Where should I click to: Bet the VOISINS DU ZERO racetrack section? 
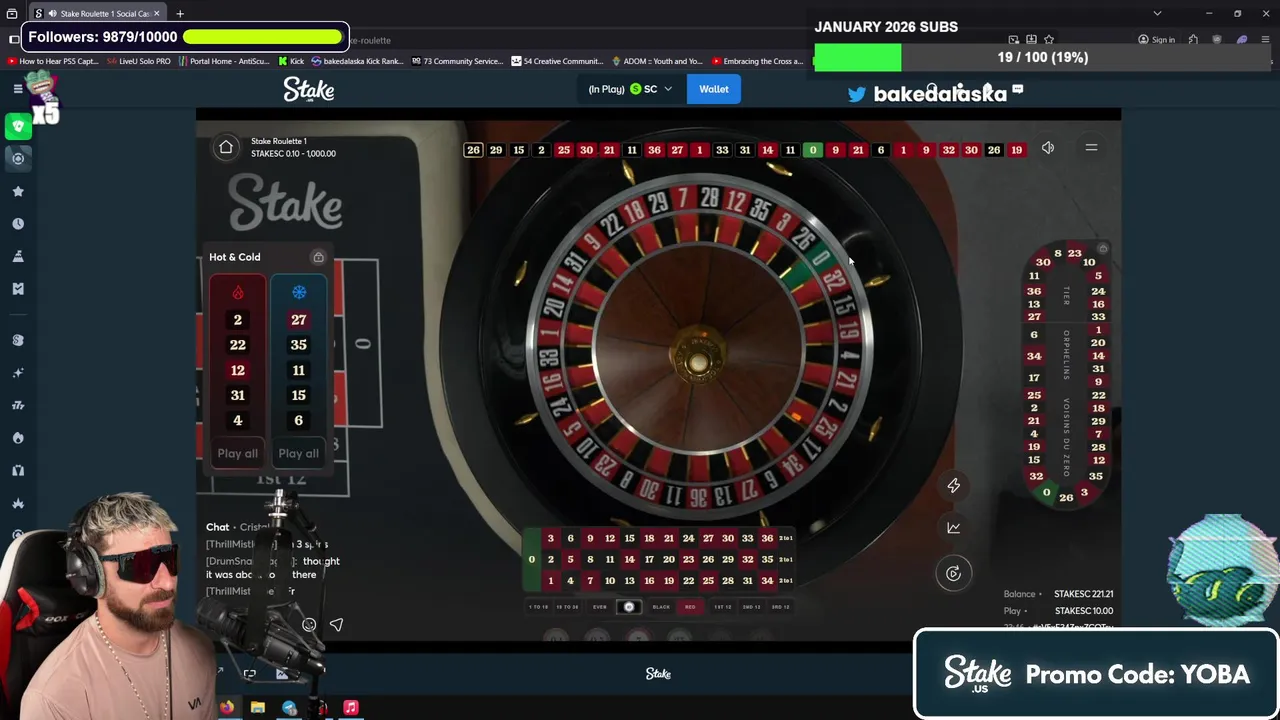pos(1066,437)
